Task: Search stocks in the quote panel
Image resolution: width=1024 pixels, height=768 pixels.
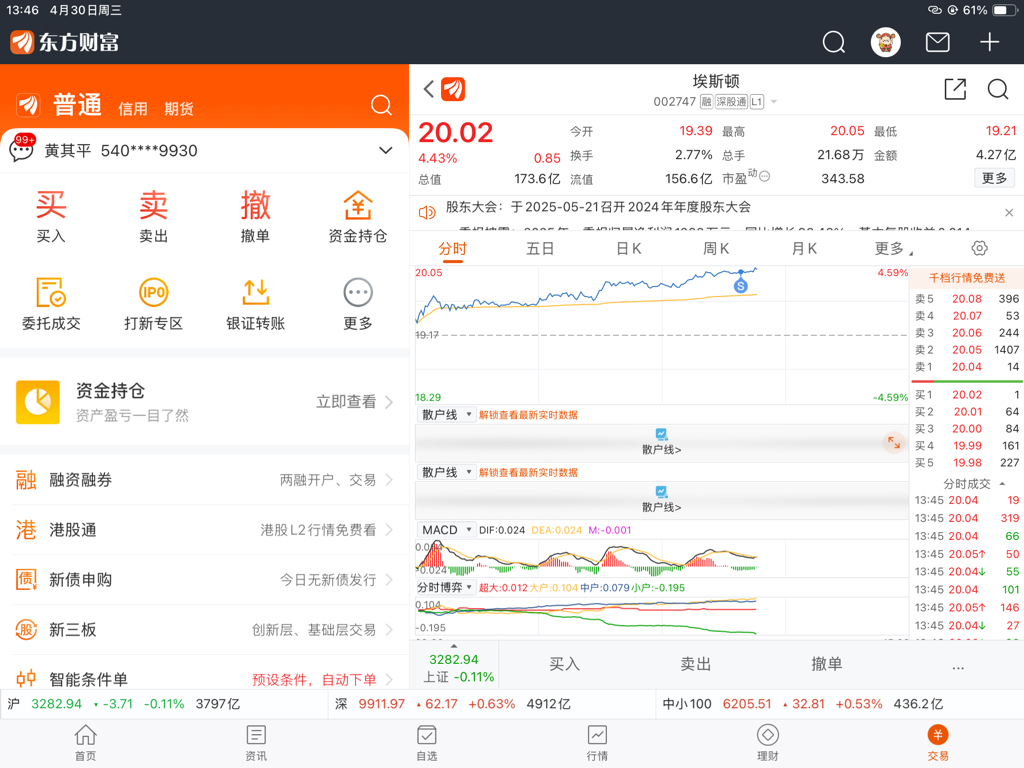Action: (997, 89)
